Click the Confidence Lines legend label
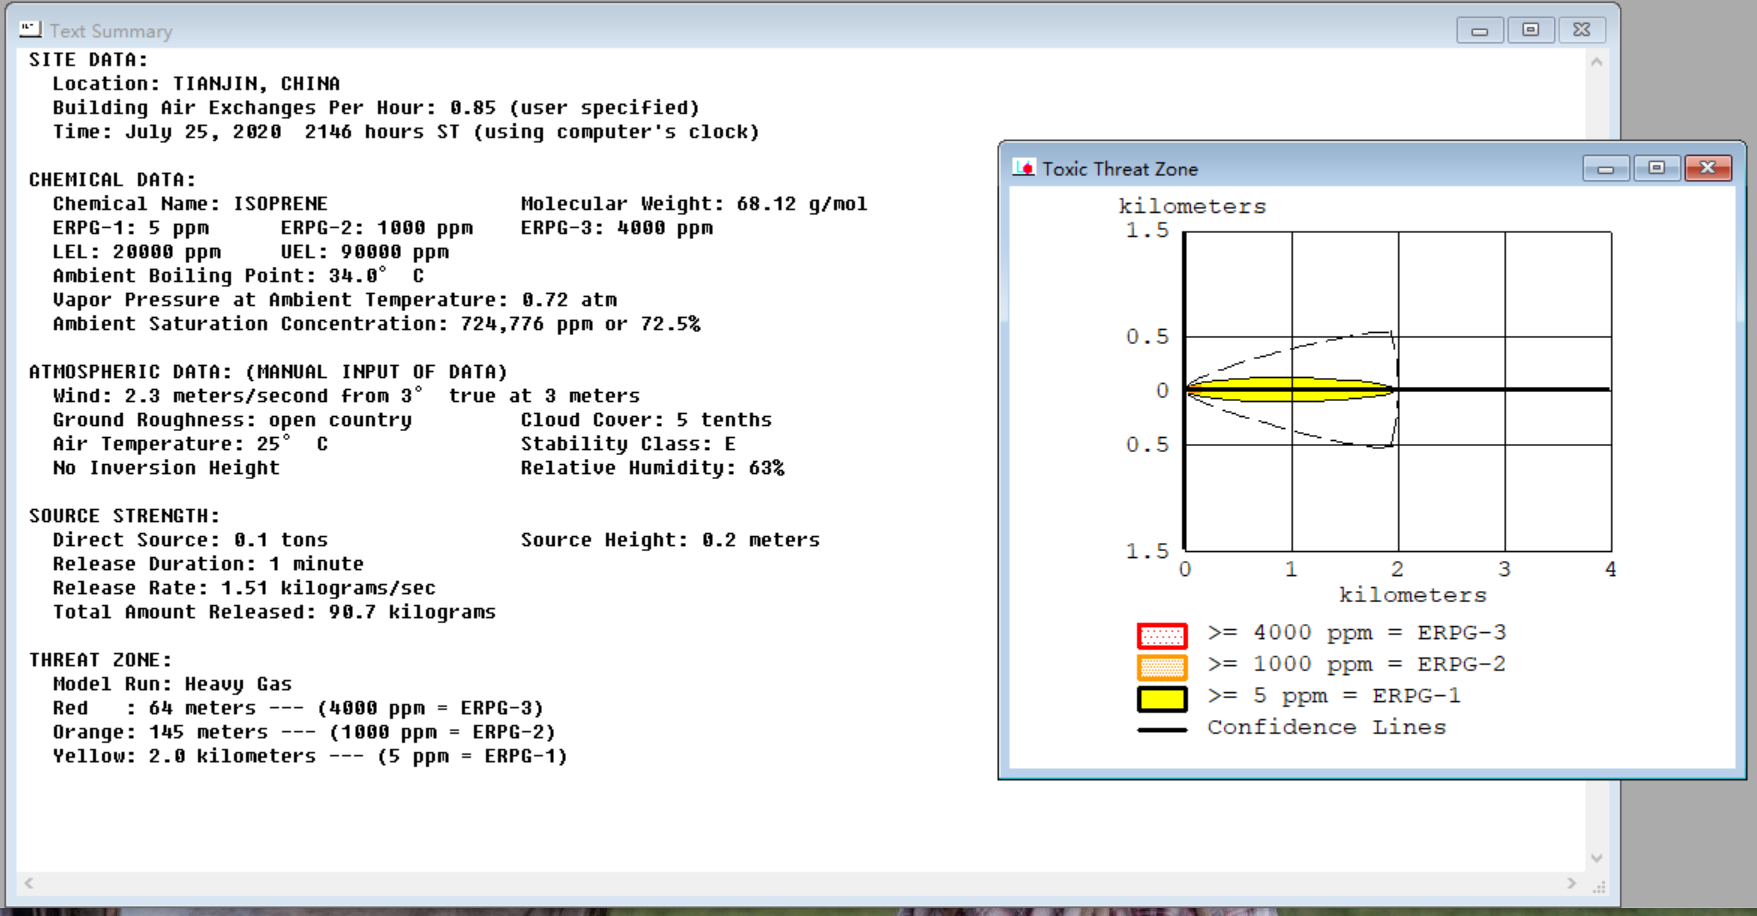The width and height of the screenshot is (1757, 916). tap(1326, 728)
